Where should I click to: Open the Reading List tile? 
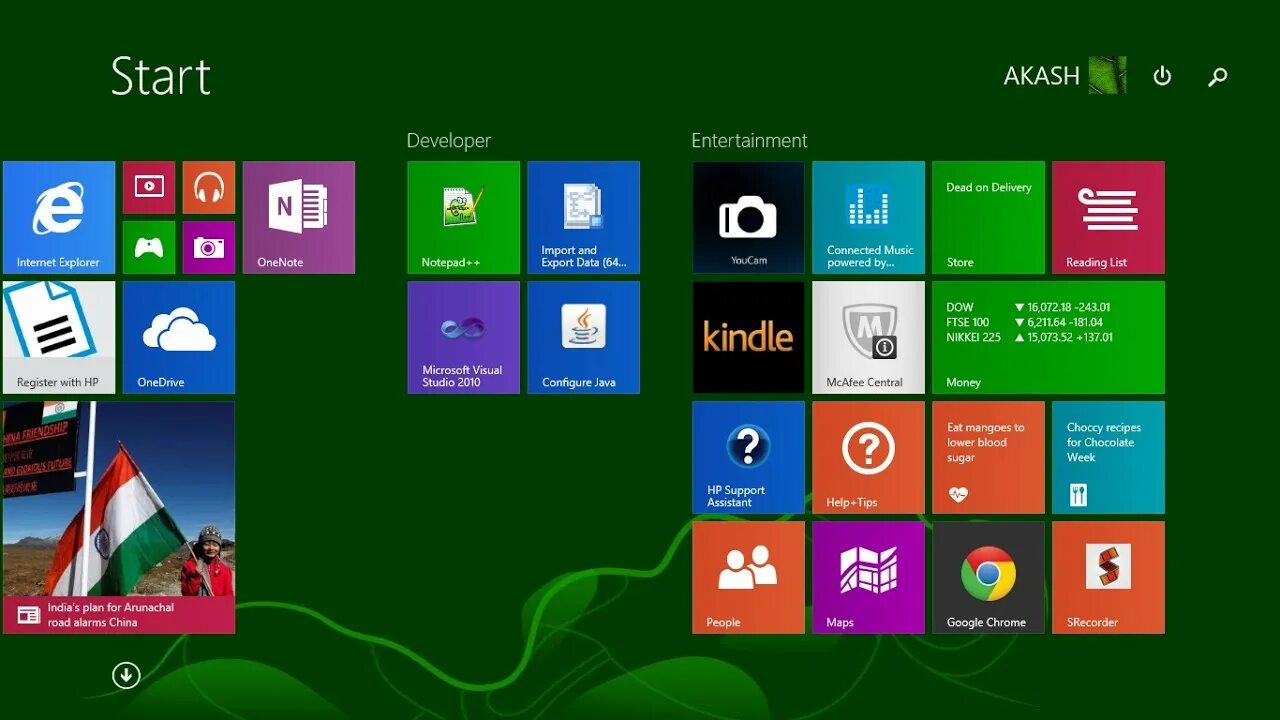[1109, 217]
